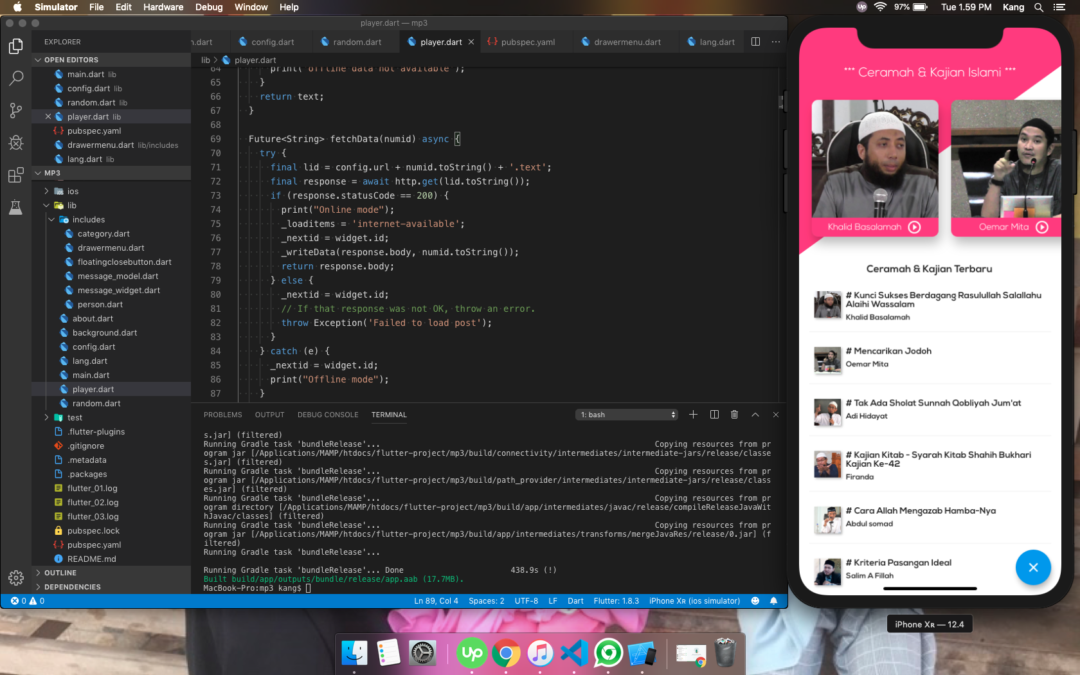Change the Dart language mode
The height and width of the screenshot is (675, 1080).
click(x=575, y=601)
